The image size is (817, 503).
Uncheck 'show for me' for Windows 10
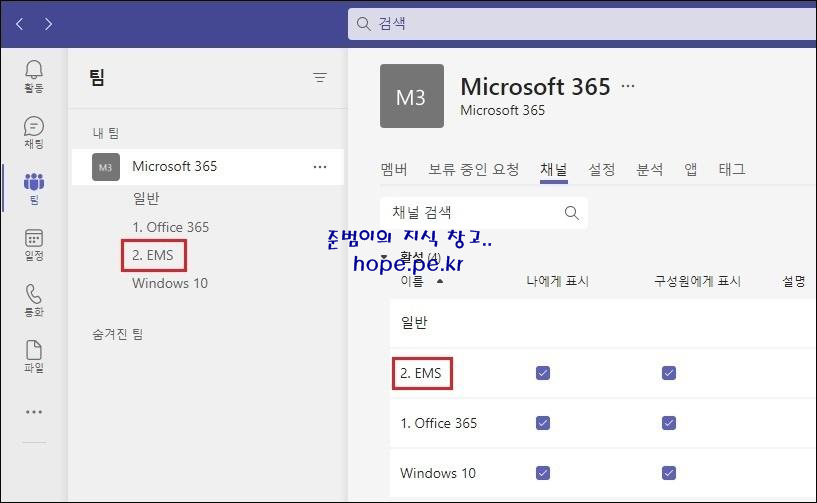pos(543,473)
